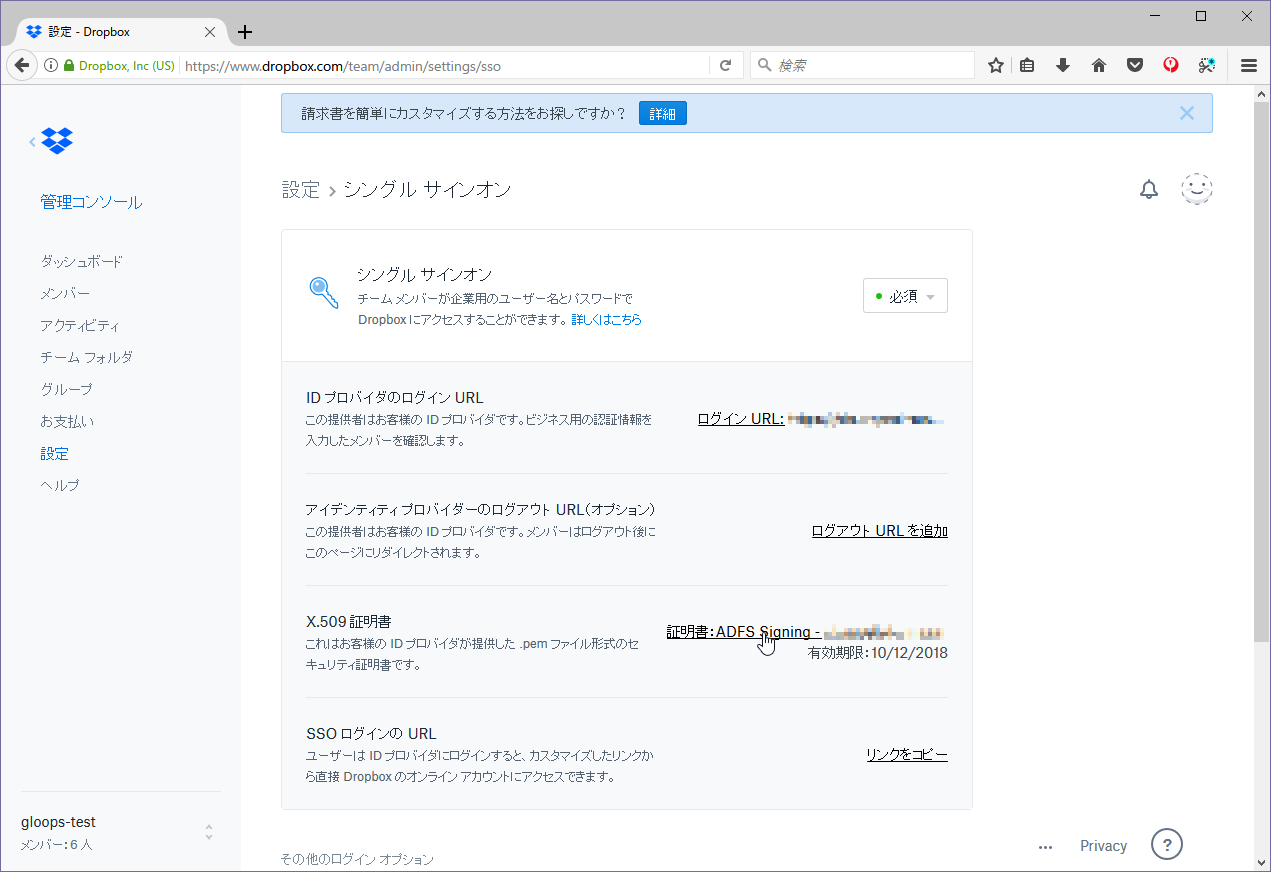Click the red extension icon in toolbar

[1171, 65]
